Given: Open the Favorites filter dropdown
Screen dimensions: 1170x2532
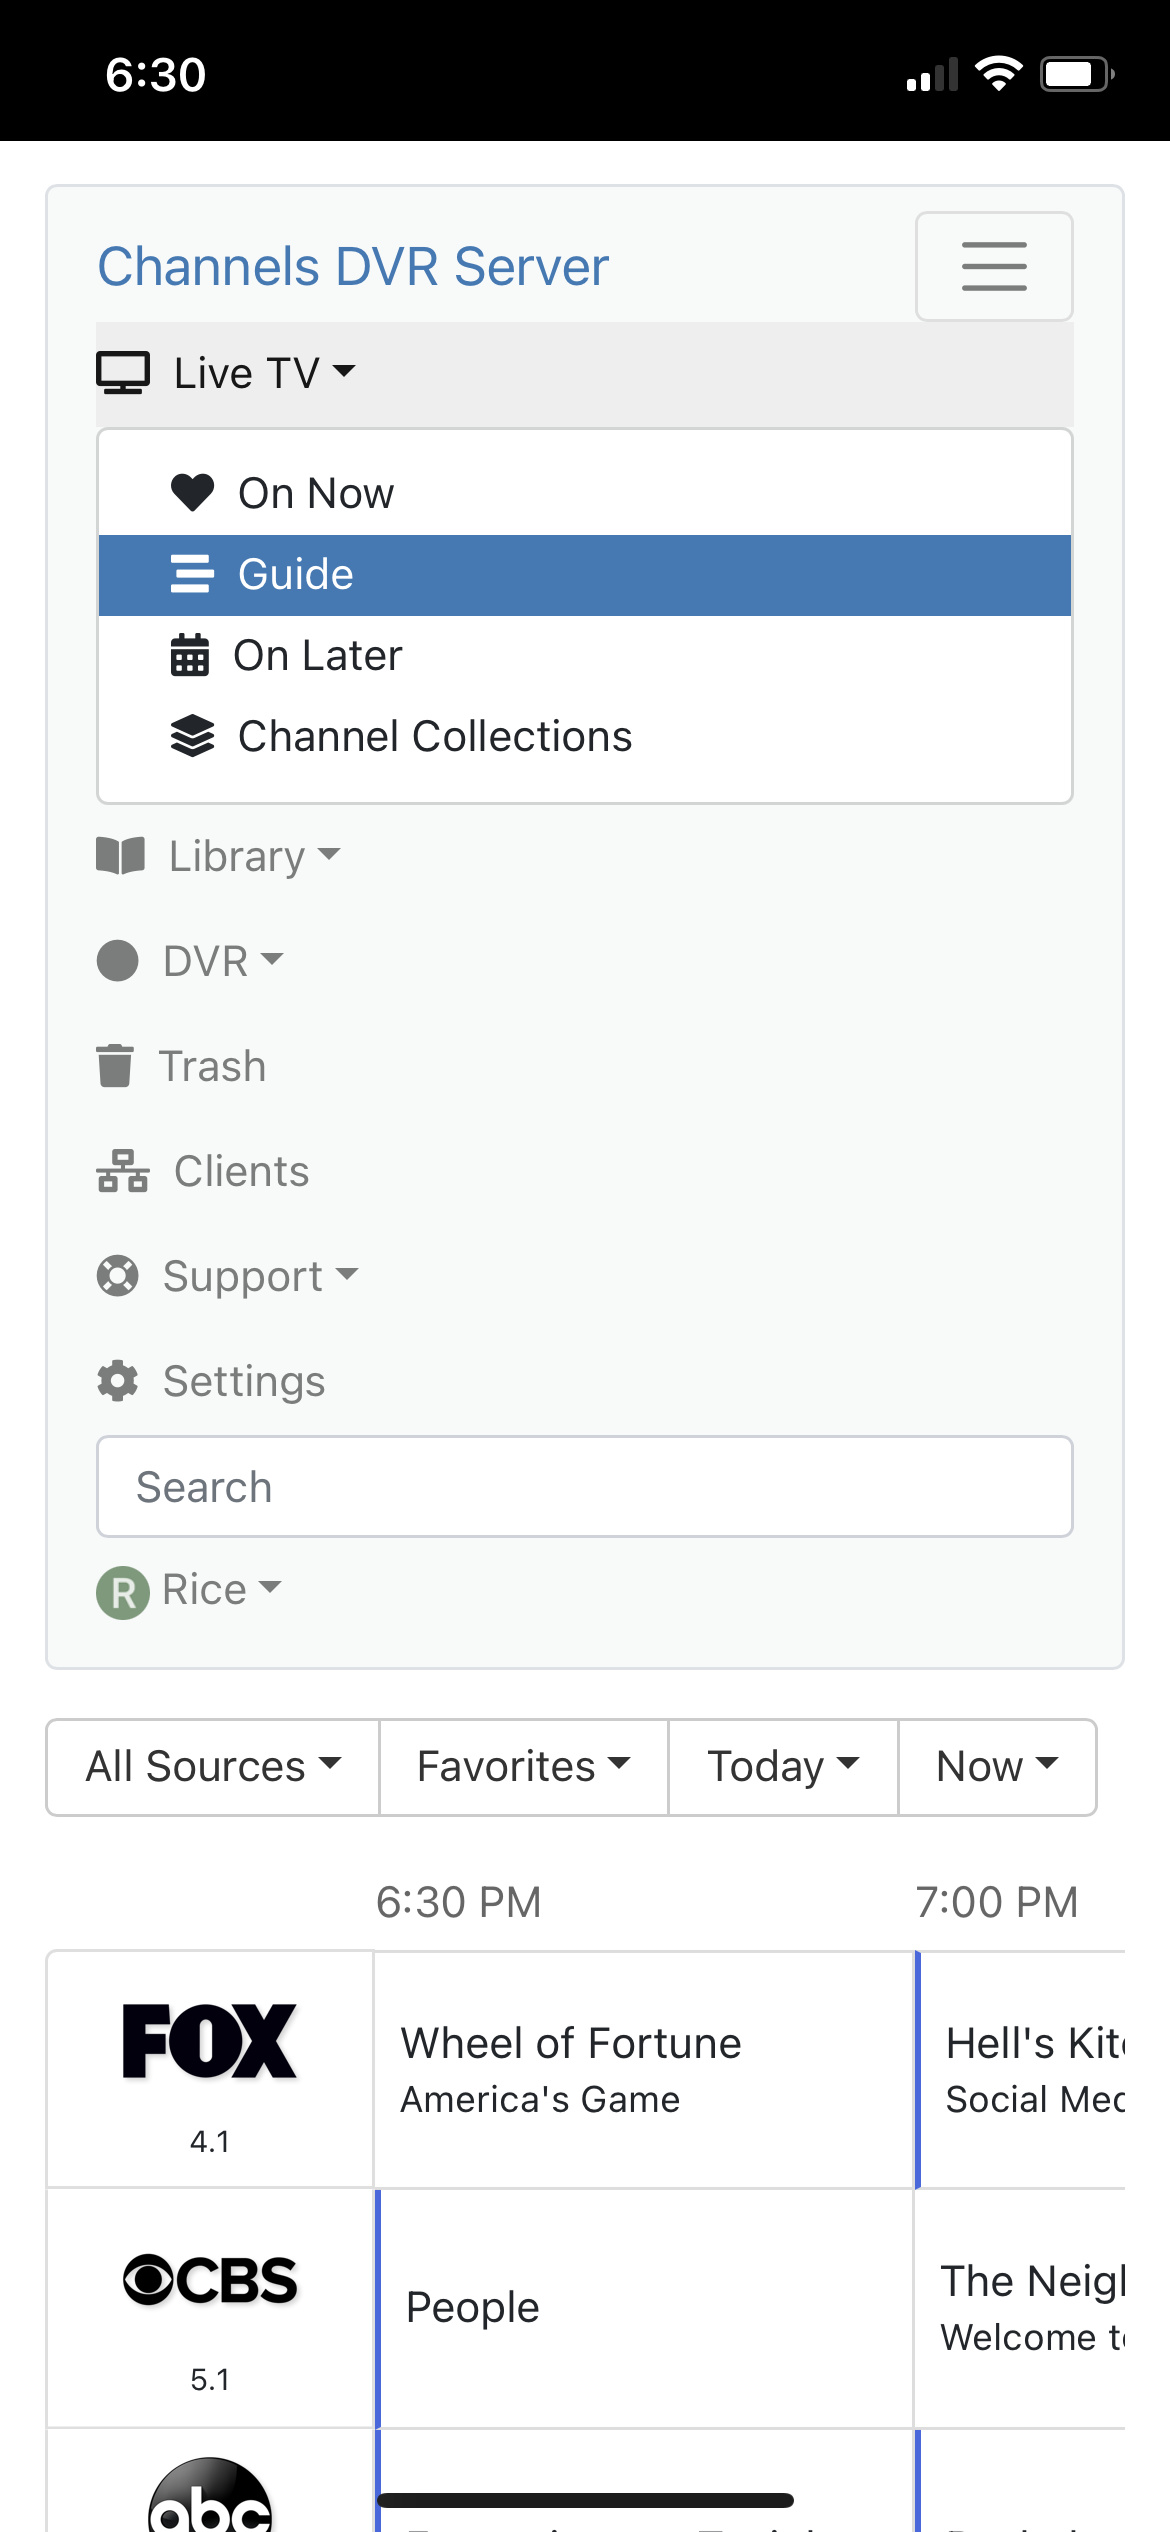Looking at the screenshot, I should tap(523, 1767).
